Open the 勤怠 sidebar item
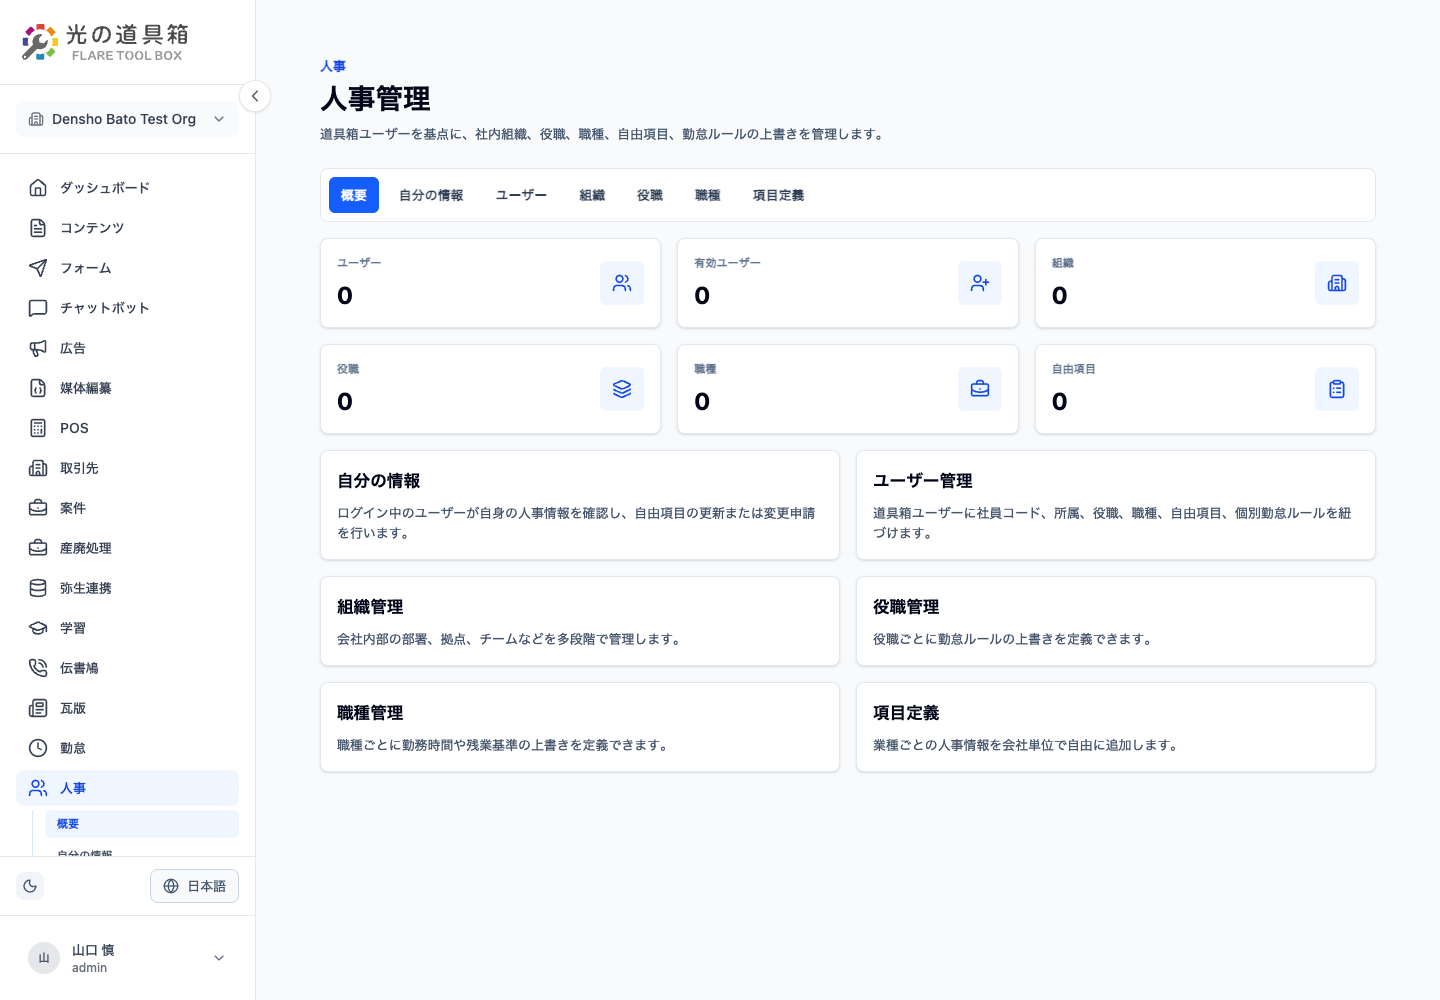 [x=127, y=748]
